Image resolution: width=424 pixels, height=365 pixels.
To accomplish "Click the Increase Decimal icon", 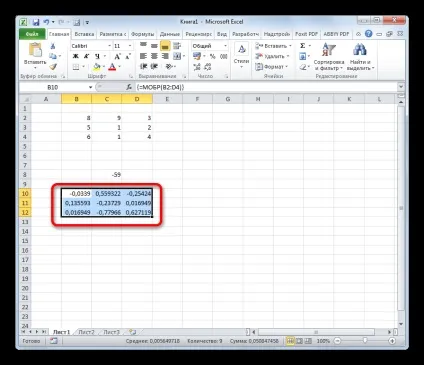I will [x=197, y=67].
